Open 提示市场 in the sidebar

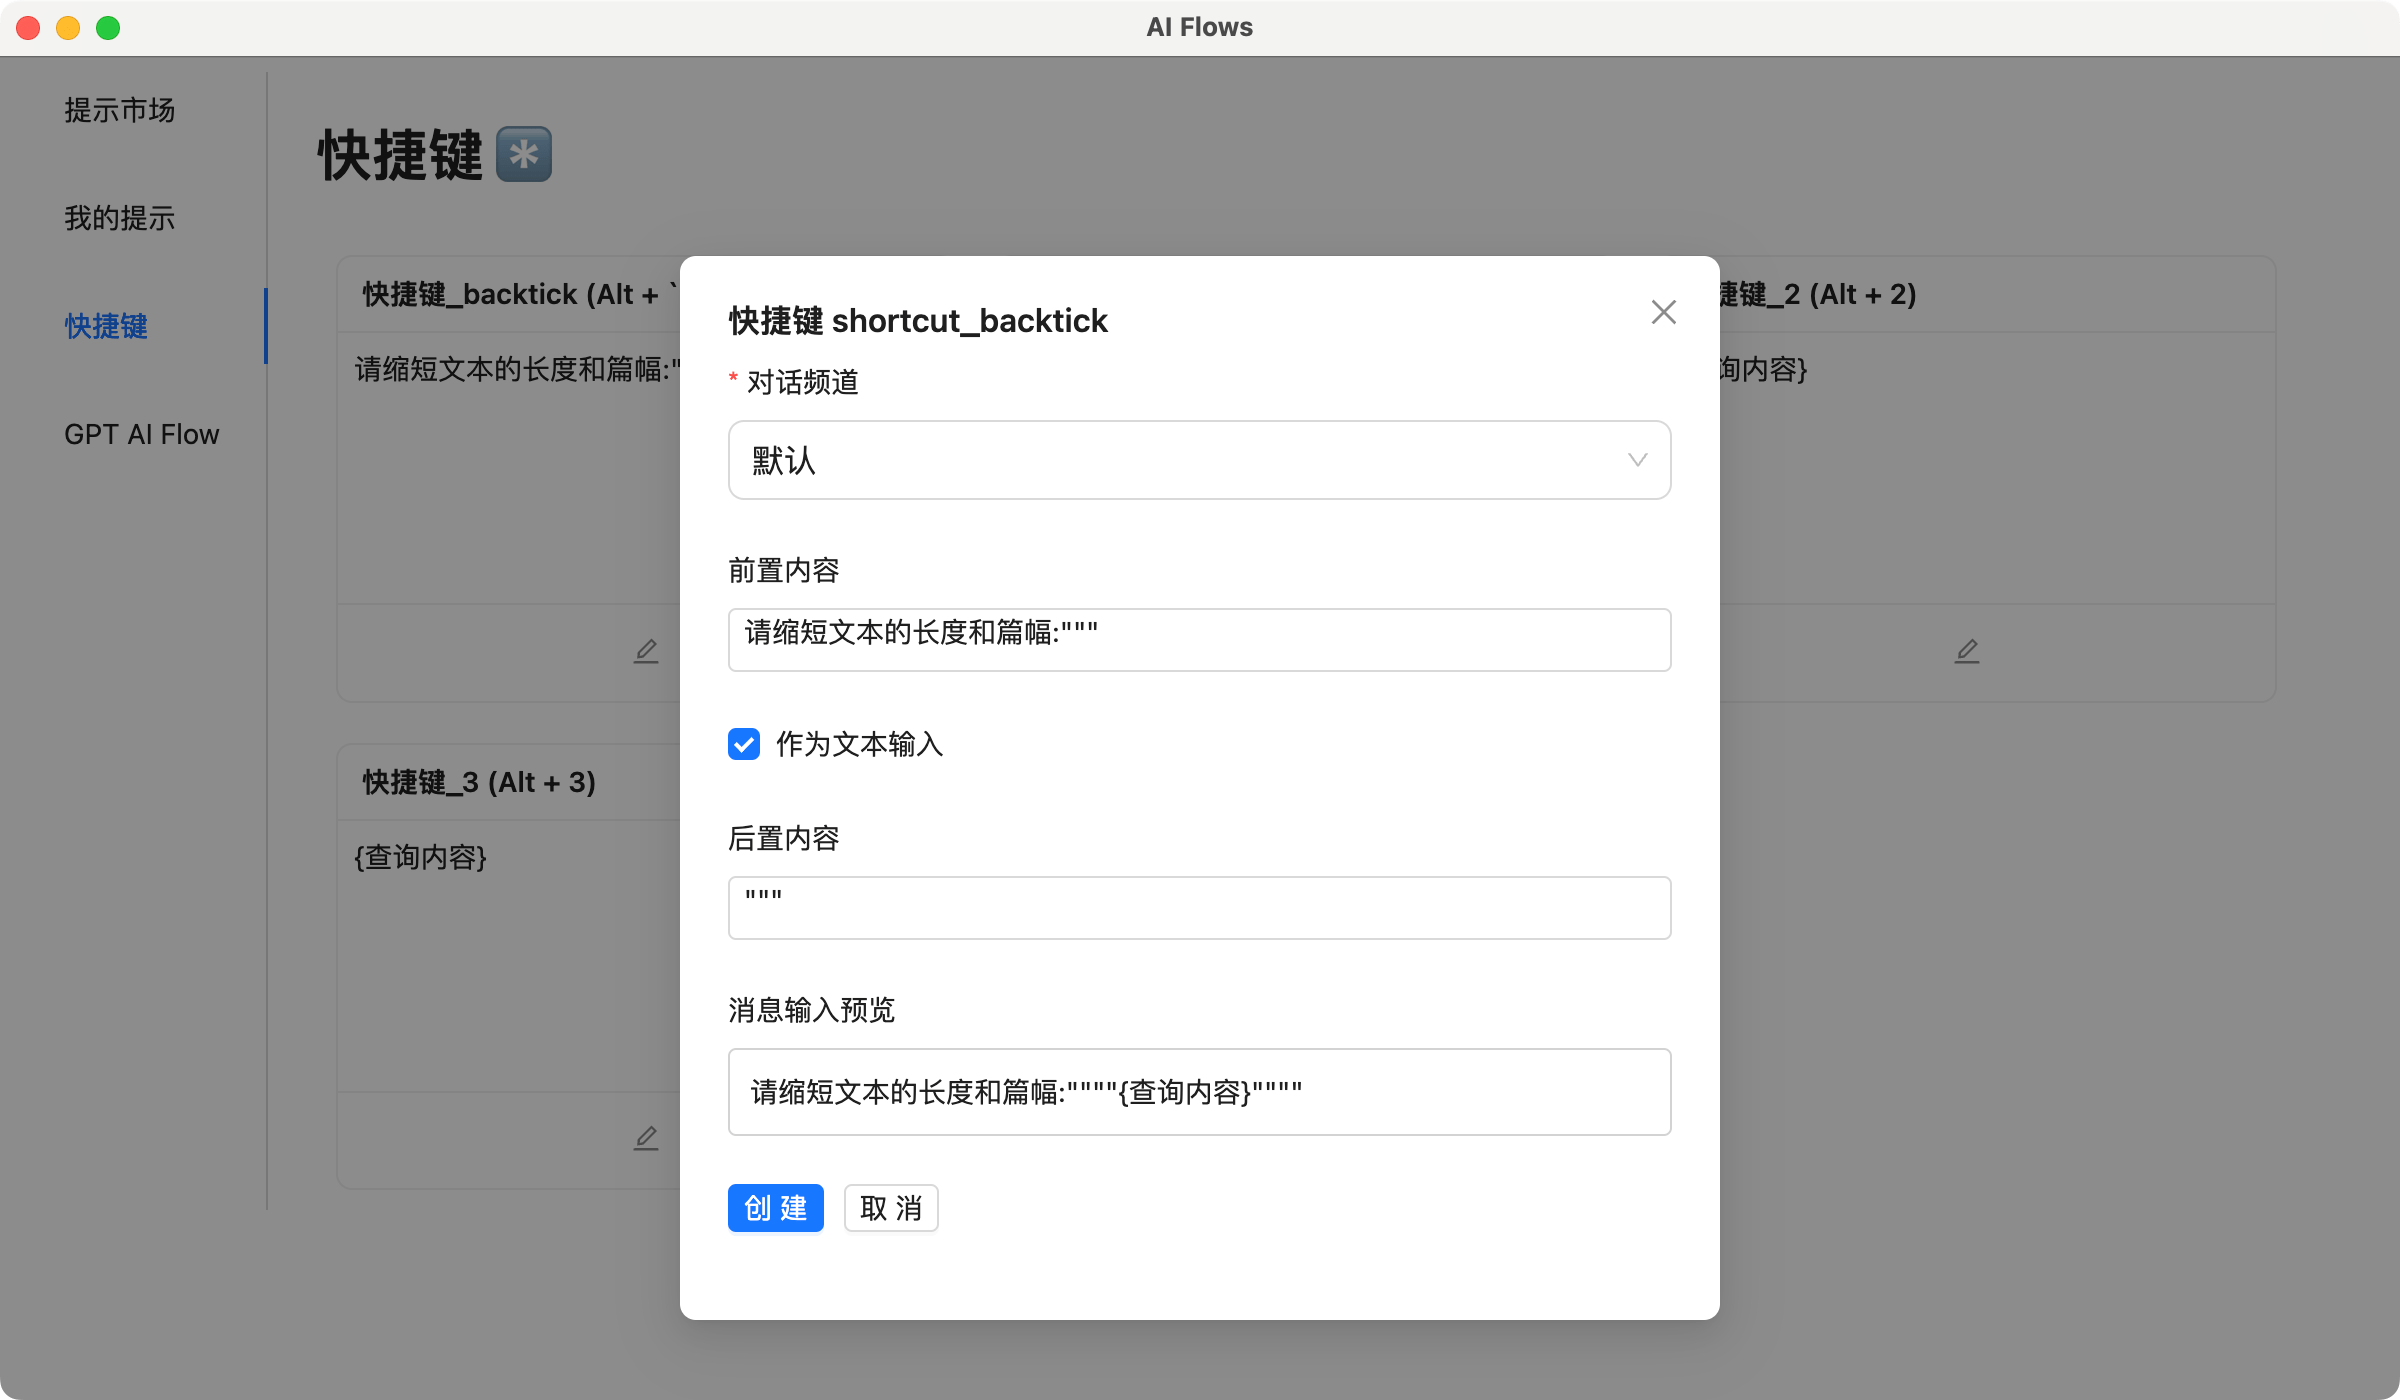click(x=120, y=110)
